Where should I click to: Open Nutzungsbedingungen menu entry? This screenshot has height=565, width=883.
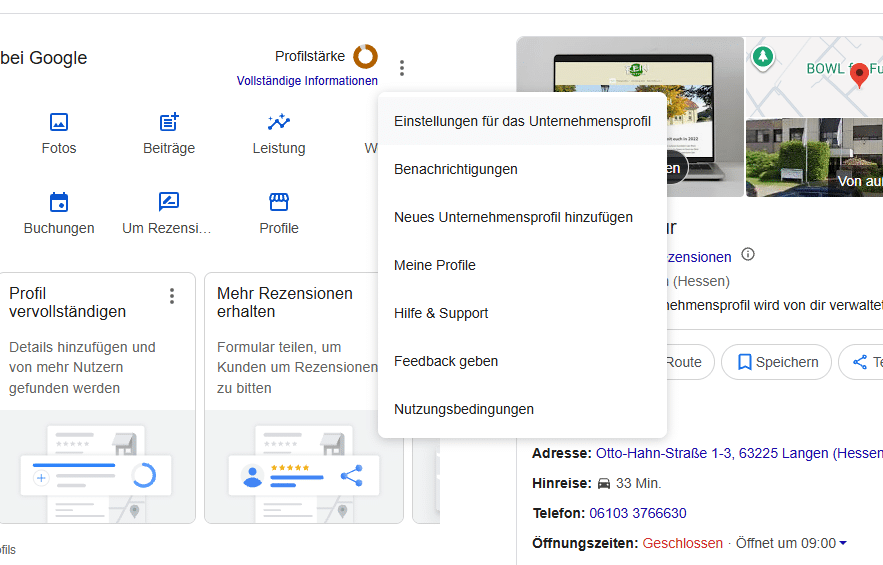pyautogui.click(x=522, y=409)
